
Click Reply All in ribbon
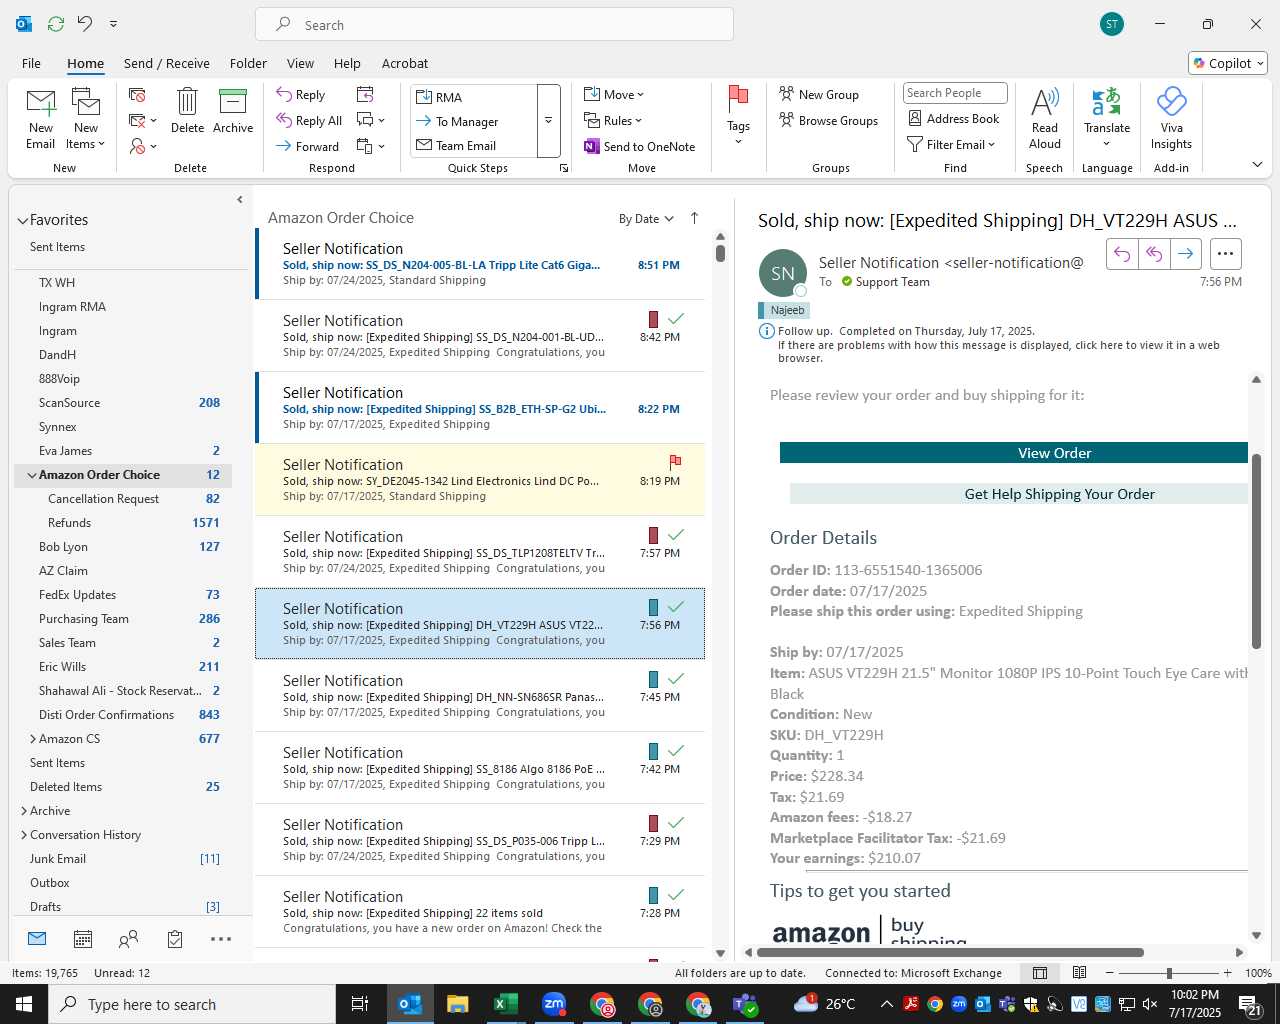[x=309, y=121]
